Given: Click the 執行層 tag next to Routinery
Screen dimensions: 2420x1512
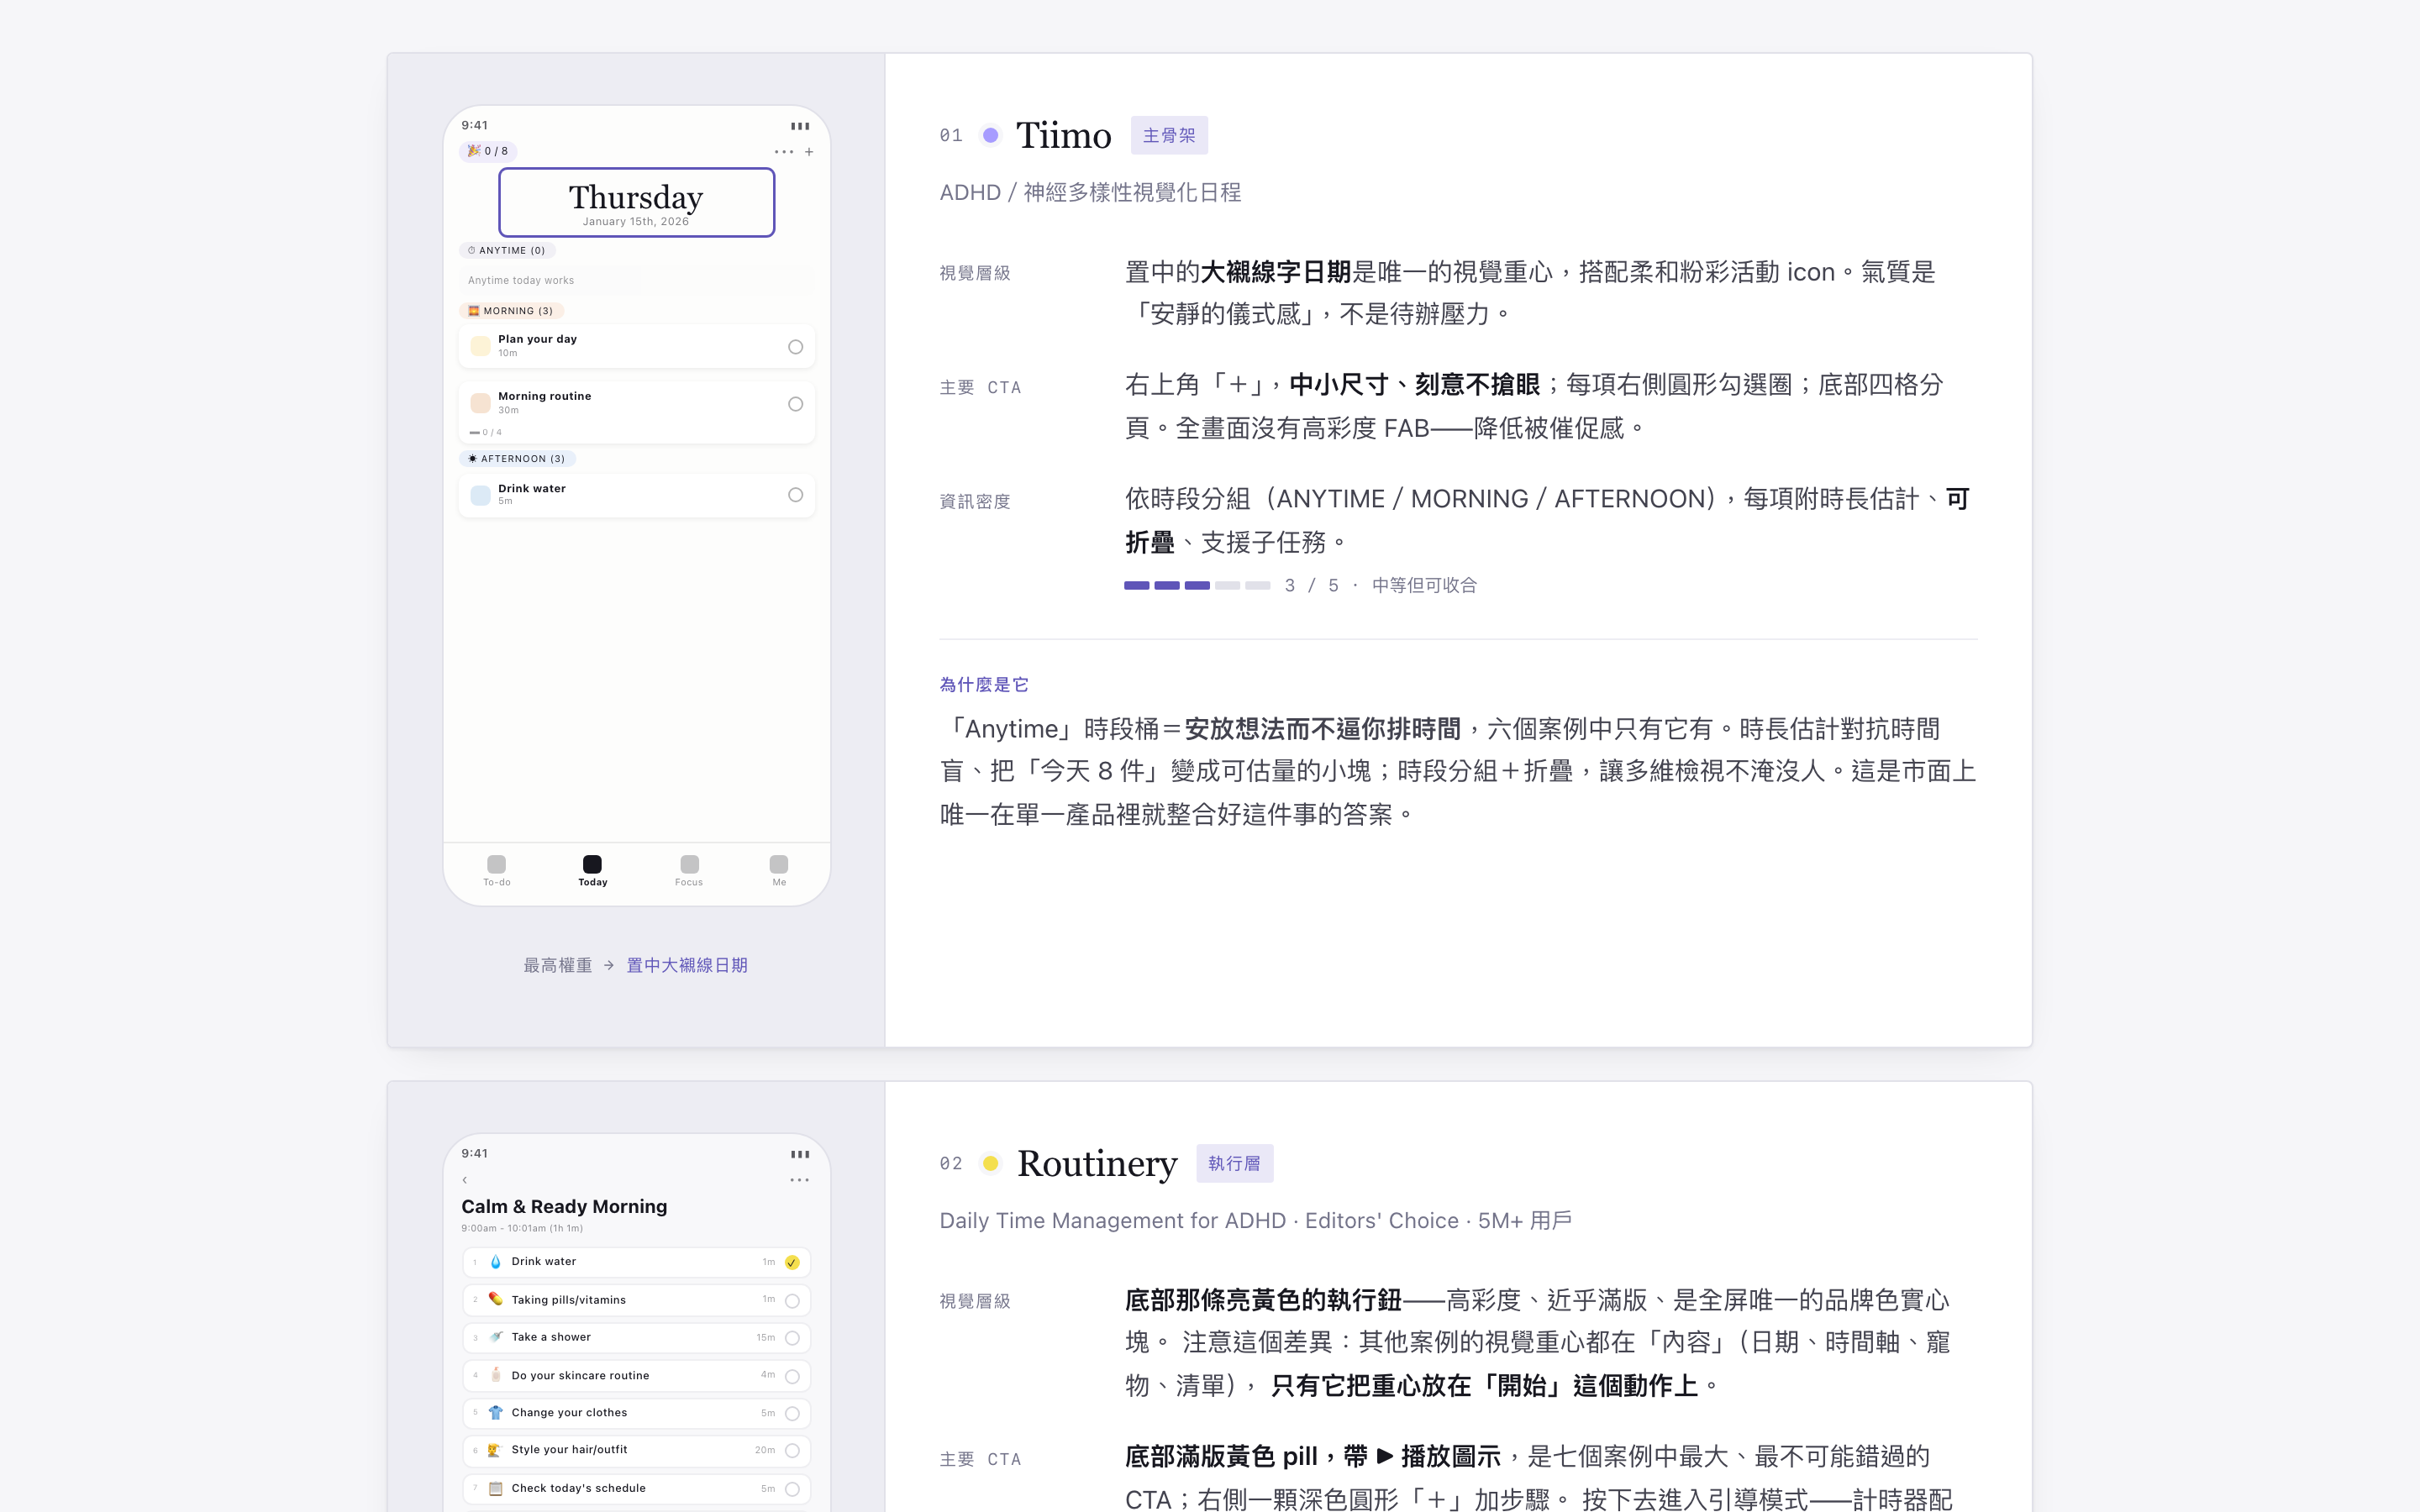Looking at the screenshot, I should 1235,1163.
